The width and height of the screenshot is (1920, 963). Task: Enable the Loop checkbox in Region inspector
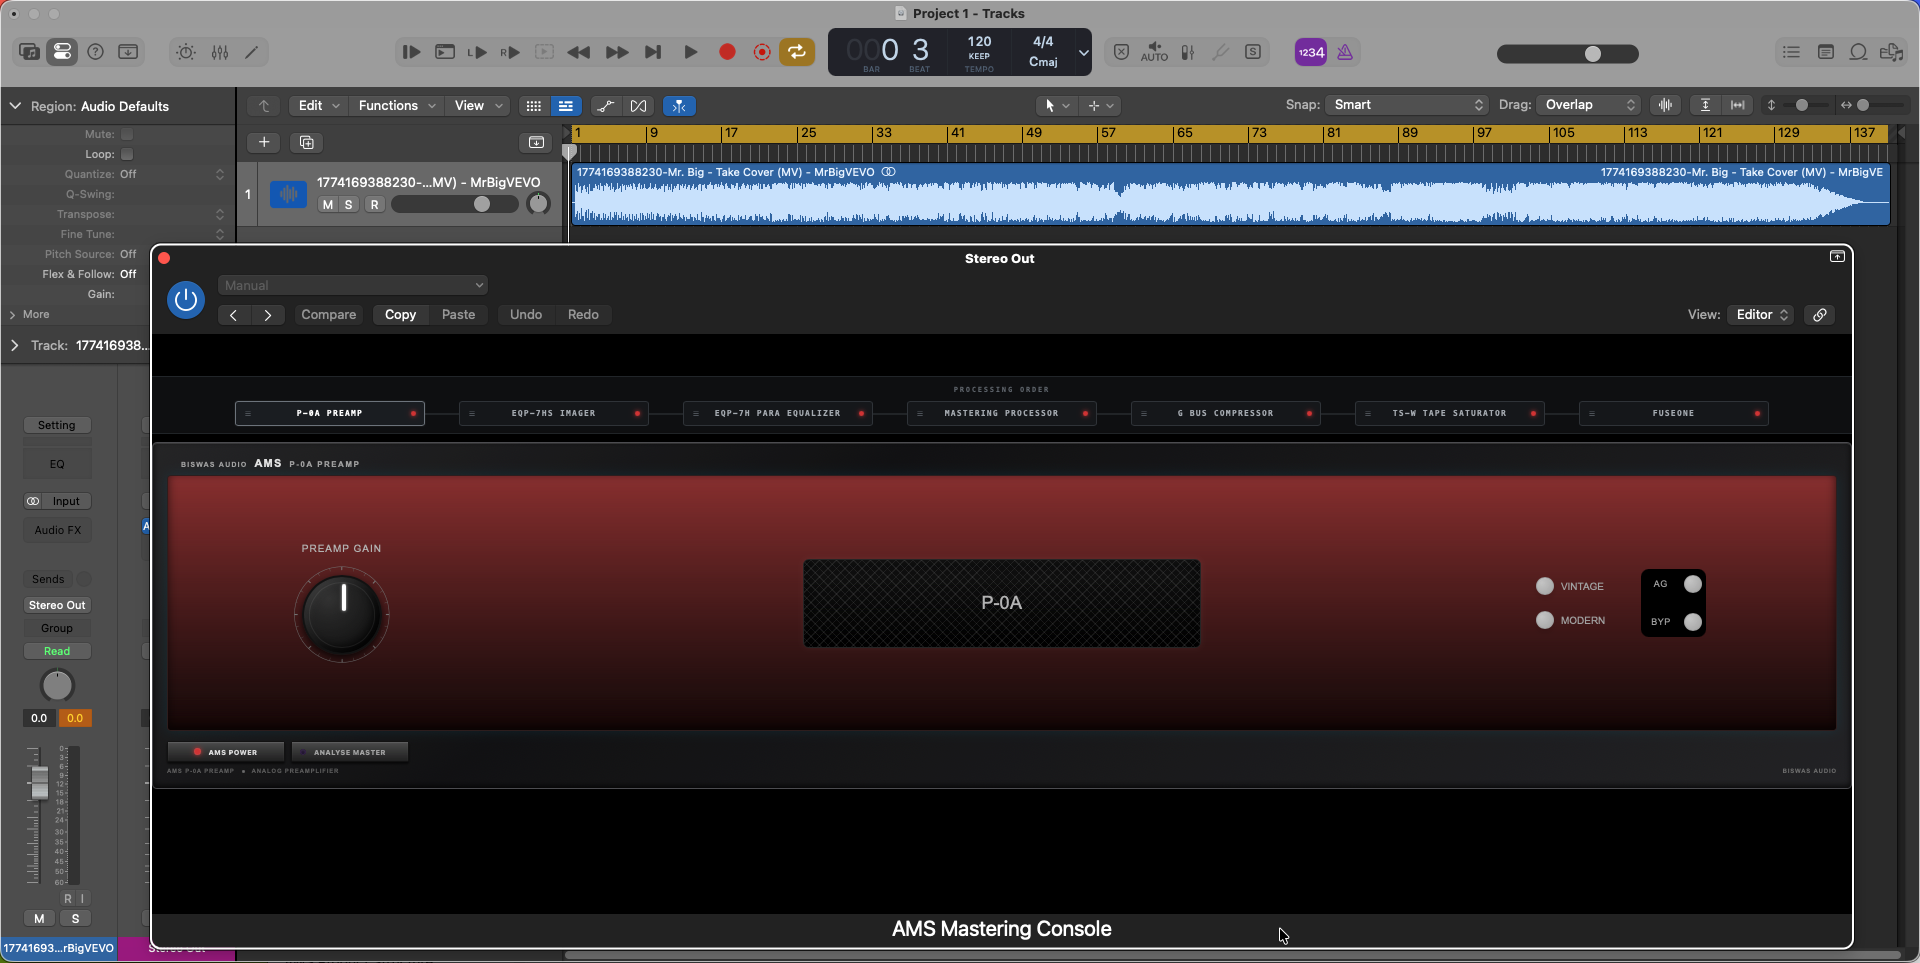127,154
